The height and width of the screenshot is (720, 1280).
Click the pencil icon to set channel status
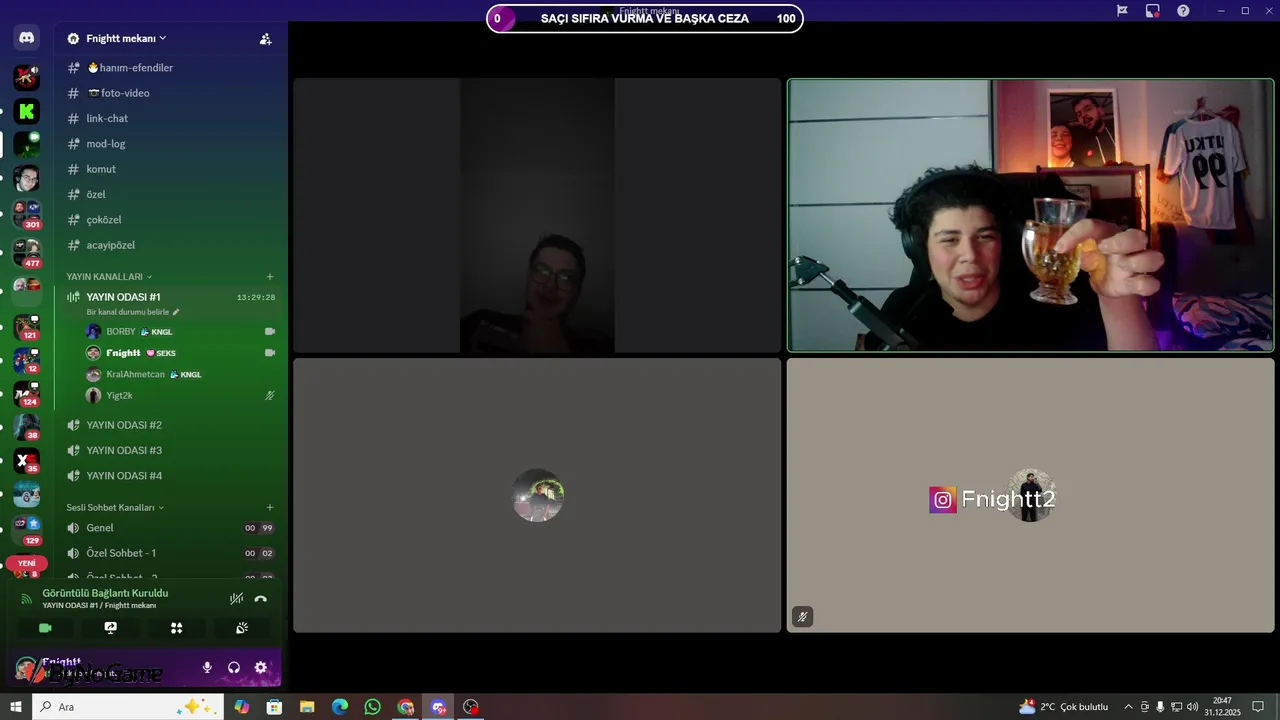176,312
